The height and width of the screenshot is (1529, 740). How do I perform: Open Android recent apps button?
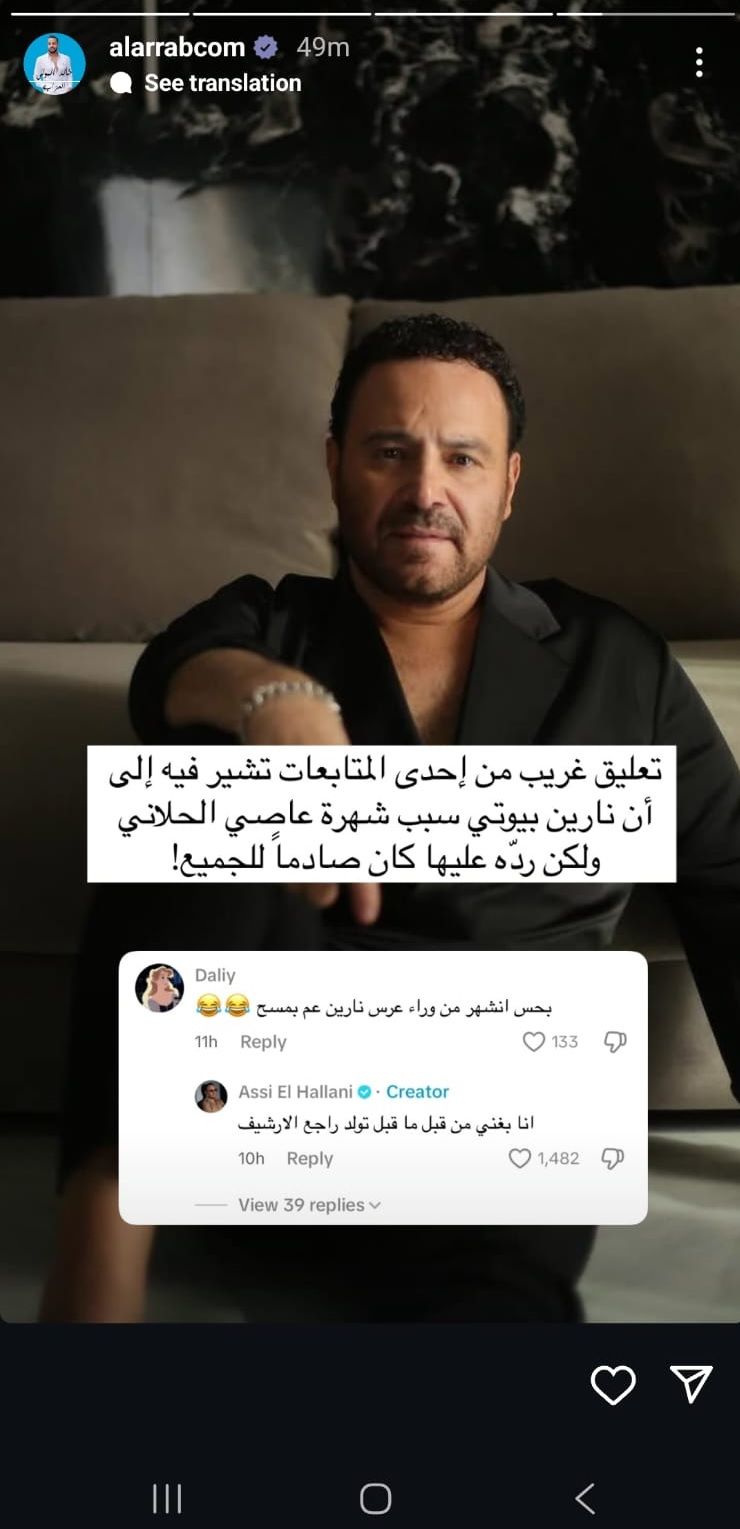[167, 1498]
